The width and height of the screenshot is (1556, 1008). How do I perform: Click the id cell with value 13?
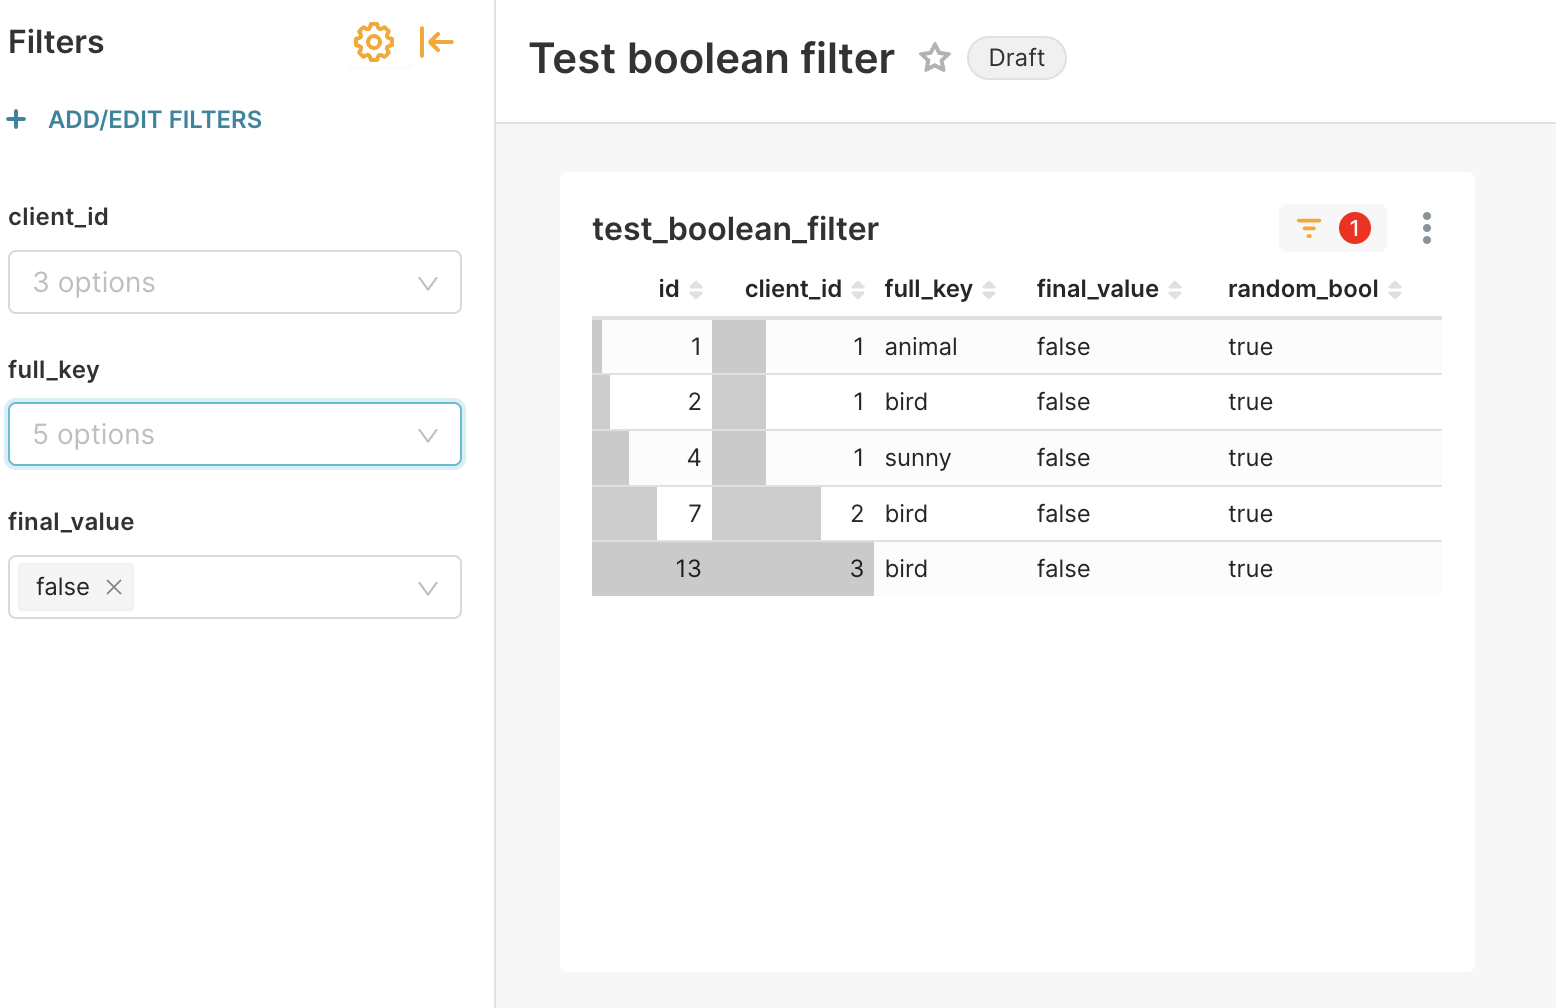[x=652, y=569]
